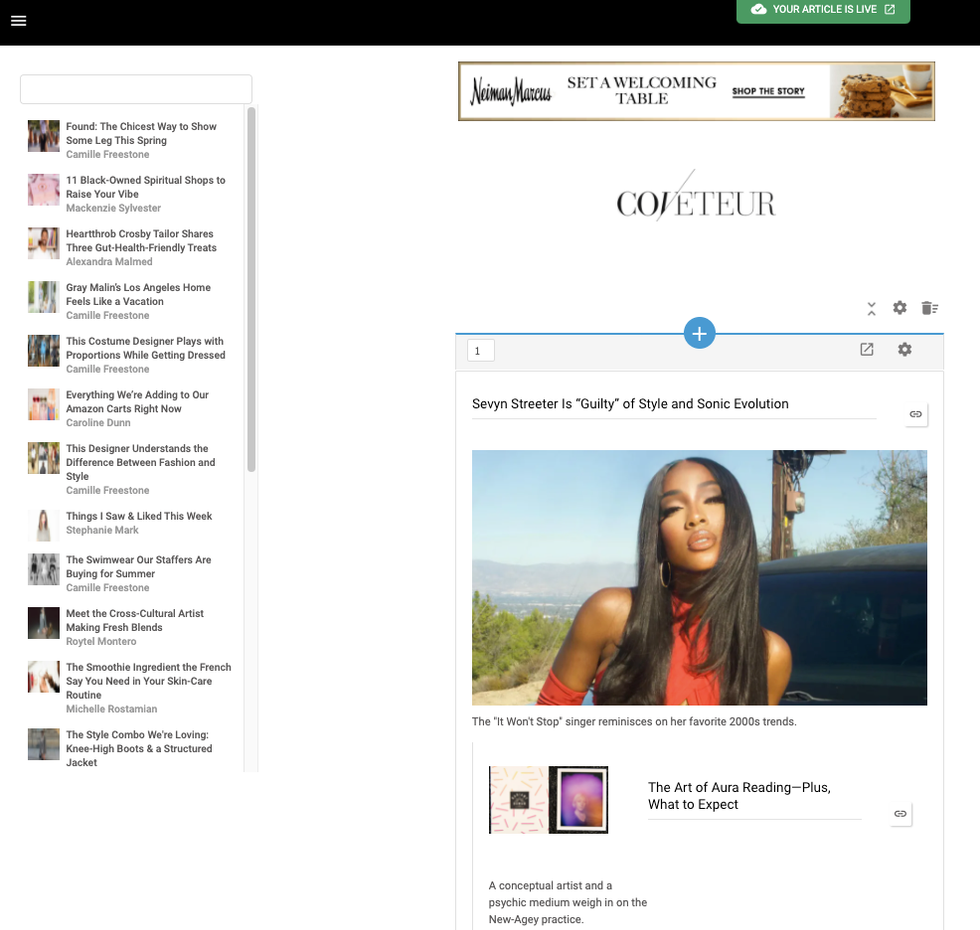Click the link icon beside Sevyn Streeter headline
Viewport: 980px width, 930px height.
(x=915, y=414)
